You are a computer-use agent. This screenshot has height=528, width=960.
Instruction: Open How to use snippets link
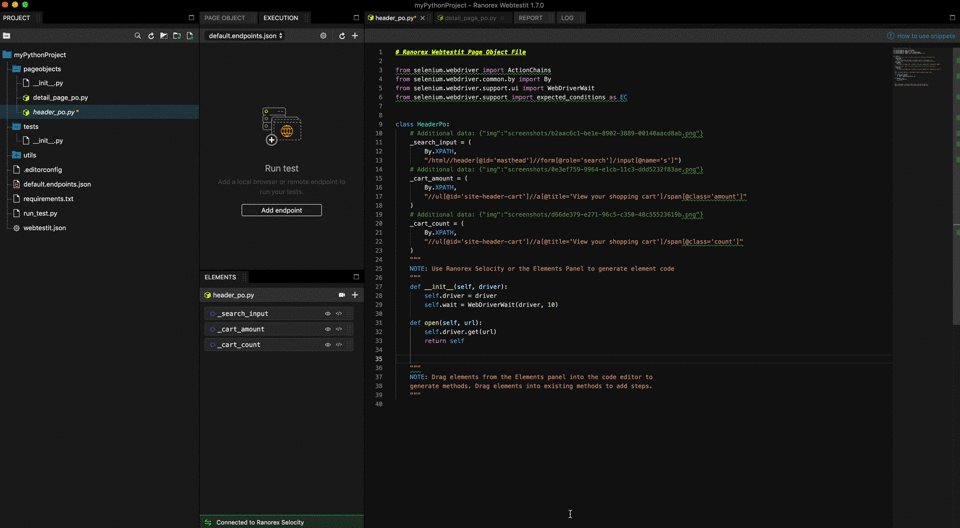tap(921, 36)
